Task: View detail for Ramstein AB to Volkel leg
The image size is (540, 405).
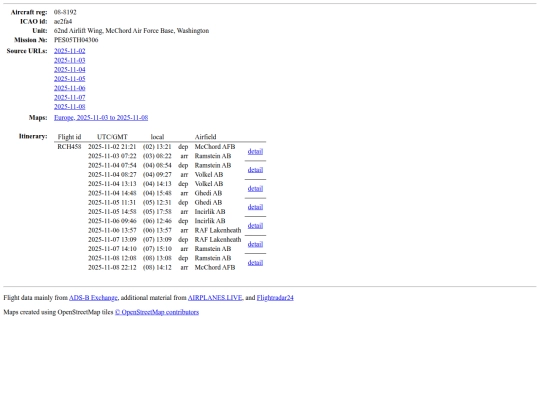Action: (x=255, y=170)
